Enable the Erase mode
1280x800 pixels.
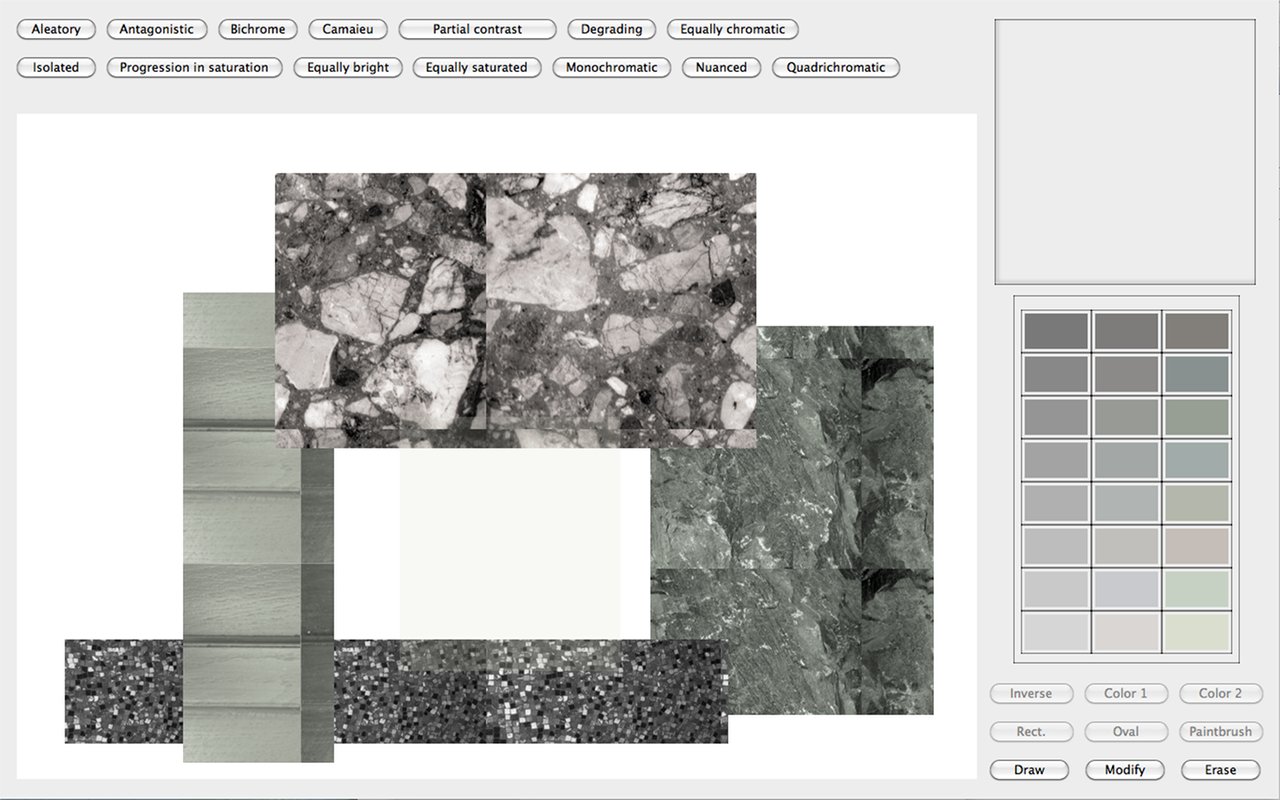(x=1220, y=769)
